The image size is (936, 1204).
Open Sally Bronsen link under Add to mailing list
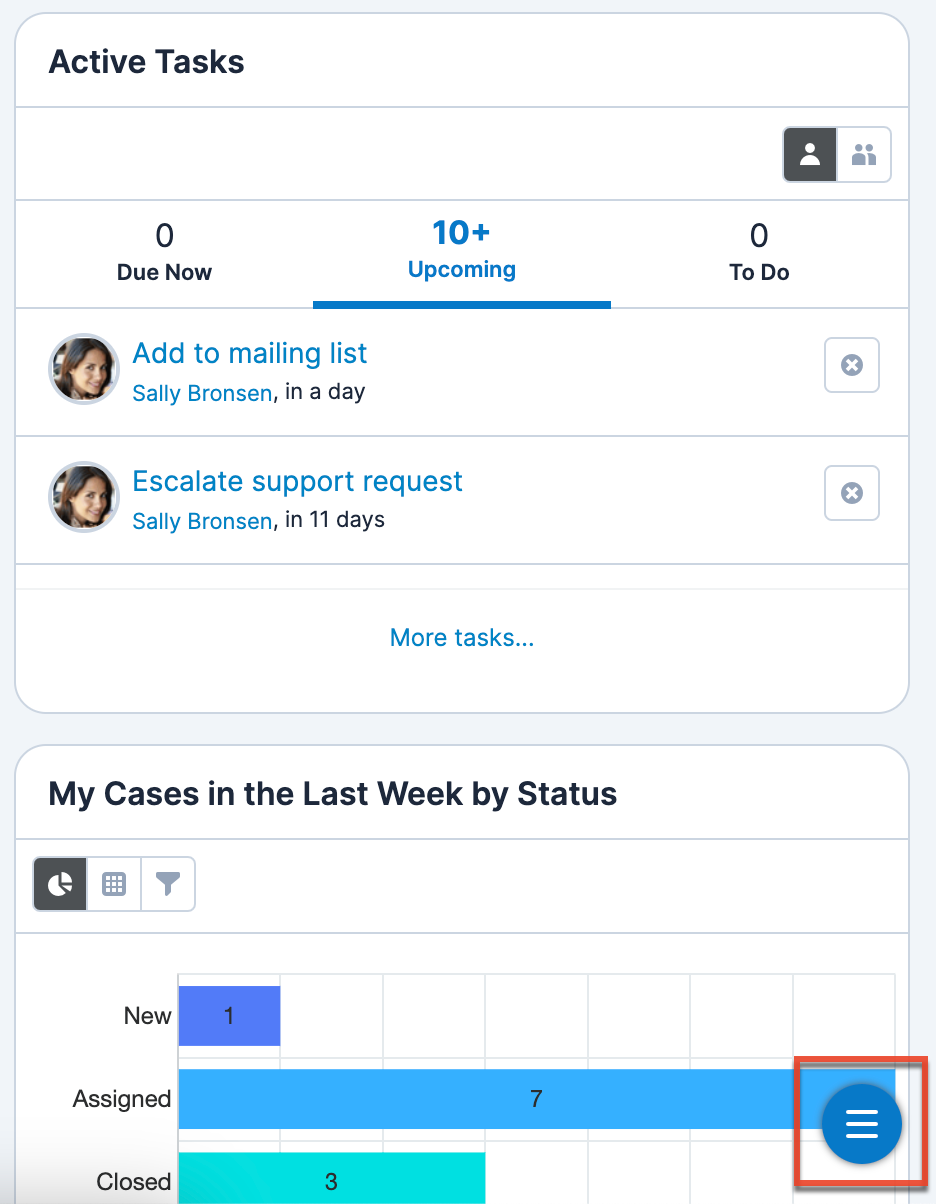pyautogui.click(x=202, y=393)
